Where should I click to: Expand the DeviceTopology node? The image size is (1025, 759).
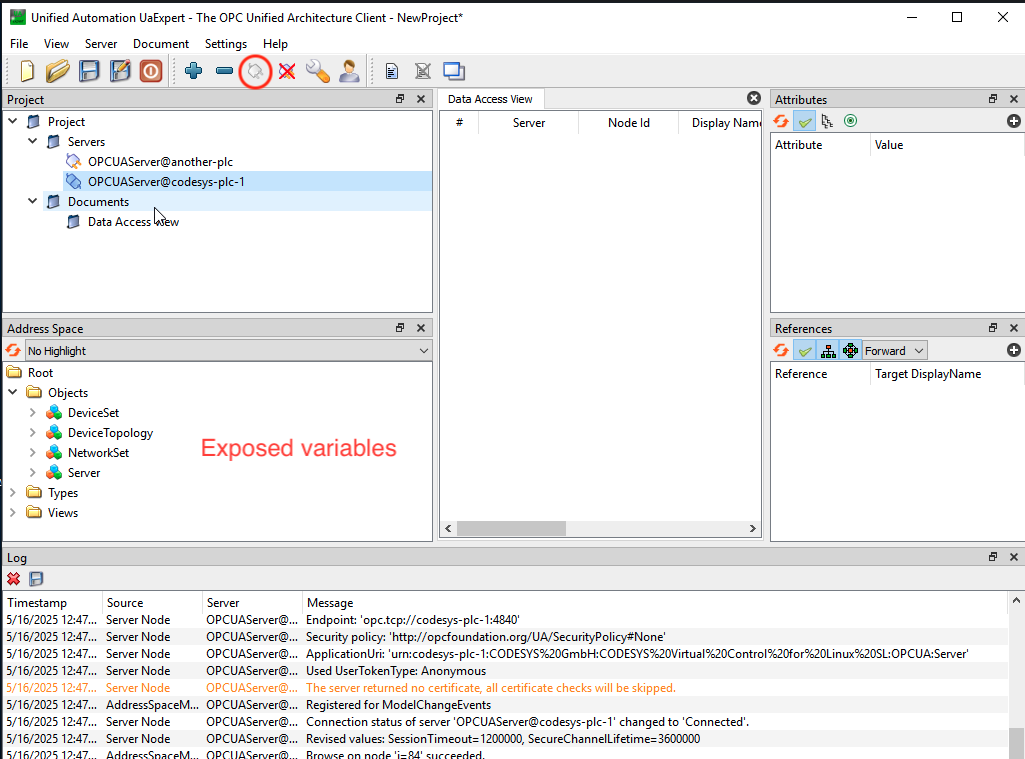(33, 432)
